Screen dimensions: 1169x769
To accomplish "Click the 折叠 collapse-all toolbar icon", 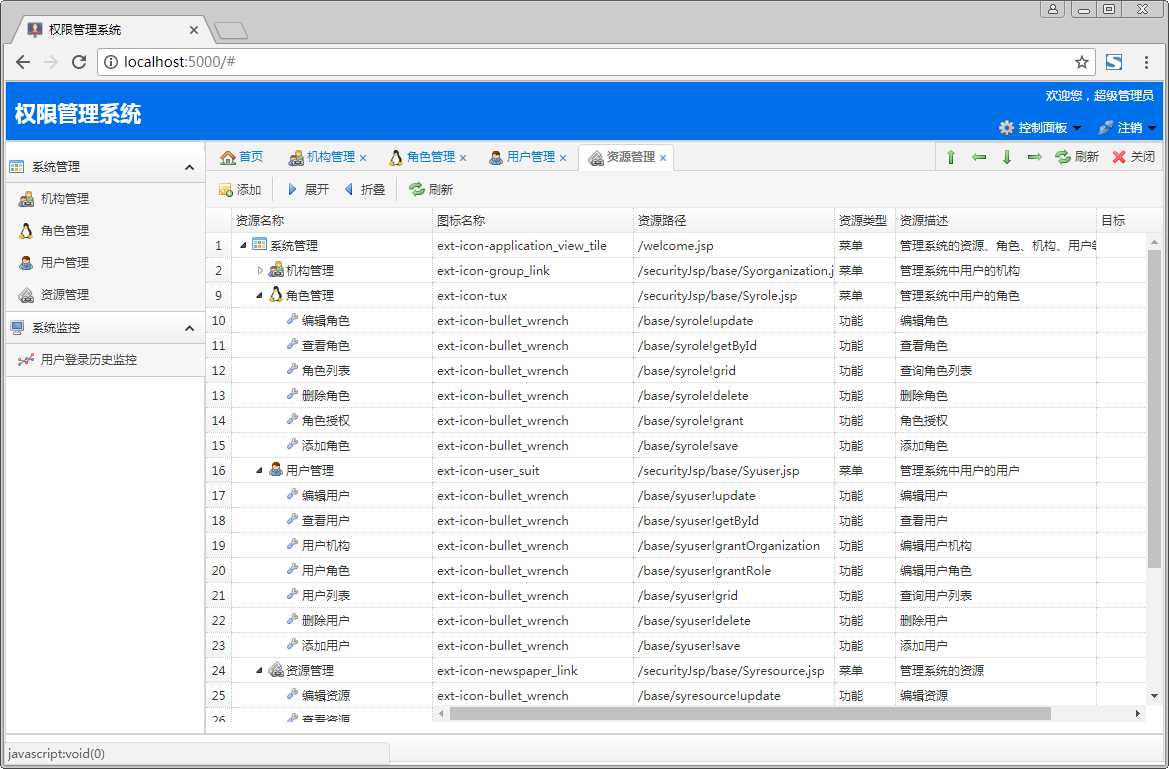I will 348,189.
